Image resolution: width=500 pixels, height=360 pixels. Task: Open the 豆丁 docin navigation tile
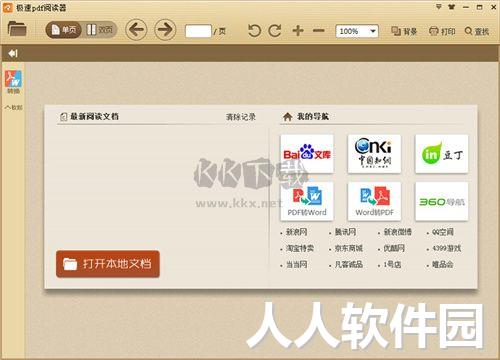point(442,154)
